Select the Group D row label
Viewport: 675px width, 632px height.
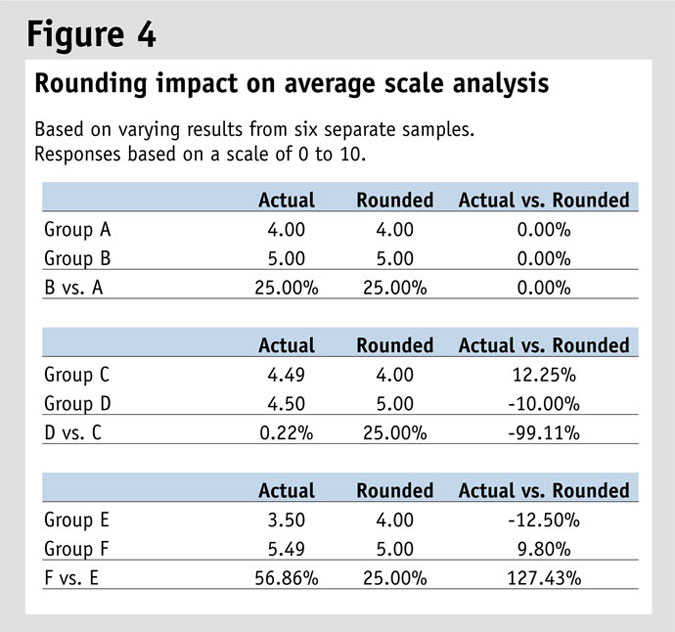[77, 404]
